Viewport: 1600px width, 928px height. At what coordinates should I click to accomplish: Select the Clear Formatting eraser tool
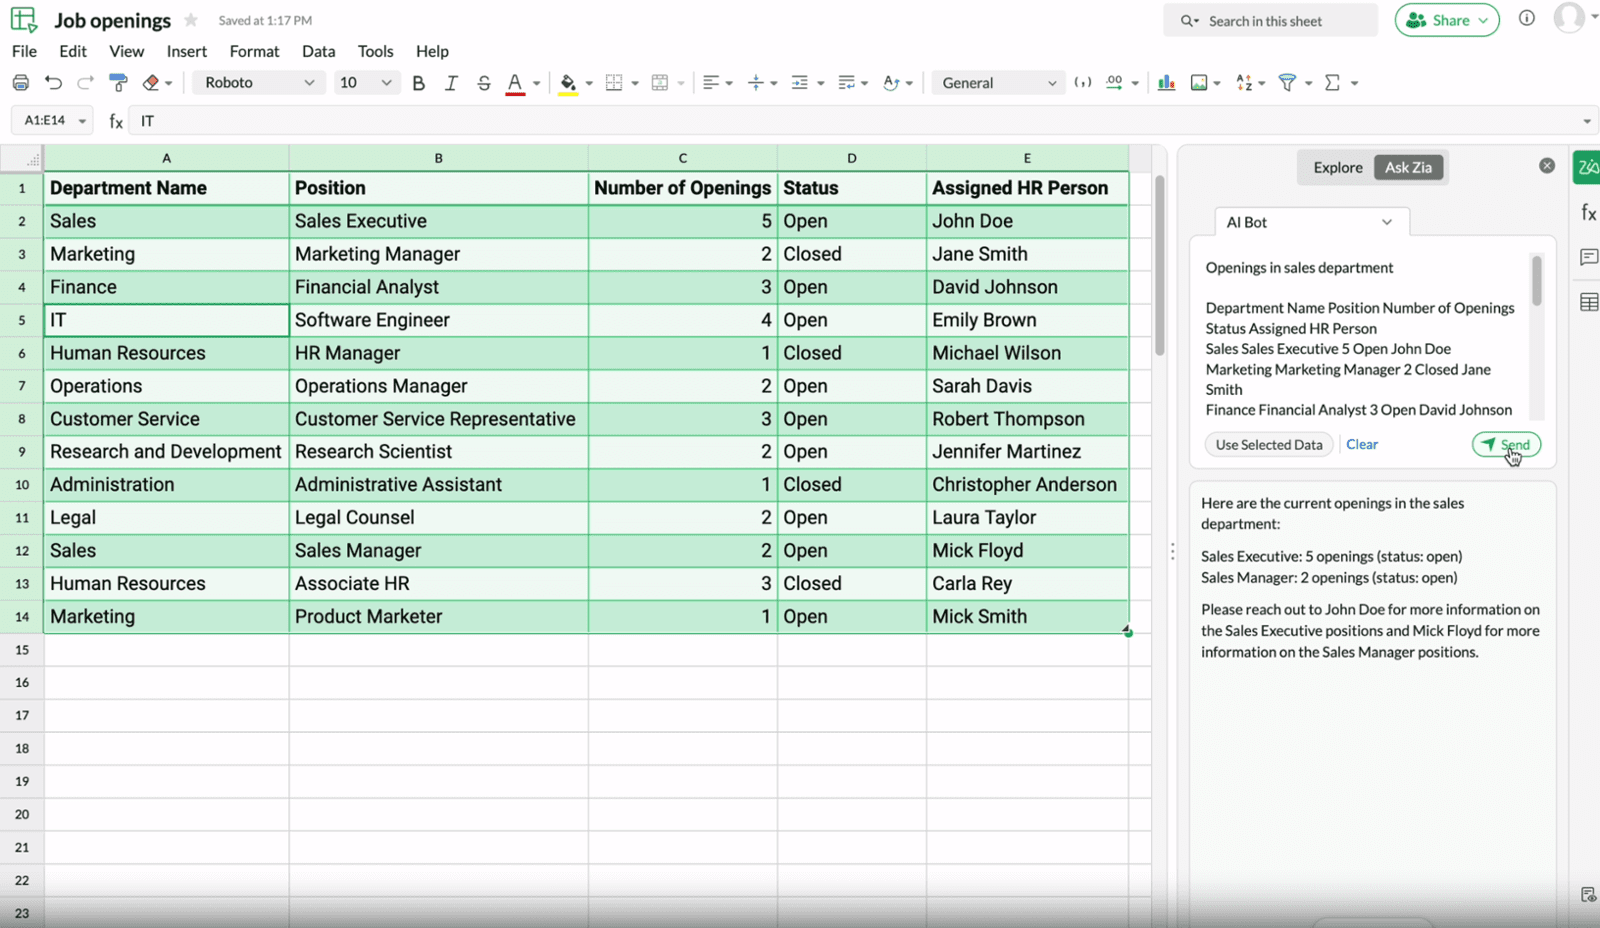click(x=151, y=83)
